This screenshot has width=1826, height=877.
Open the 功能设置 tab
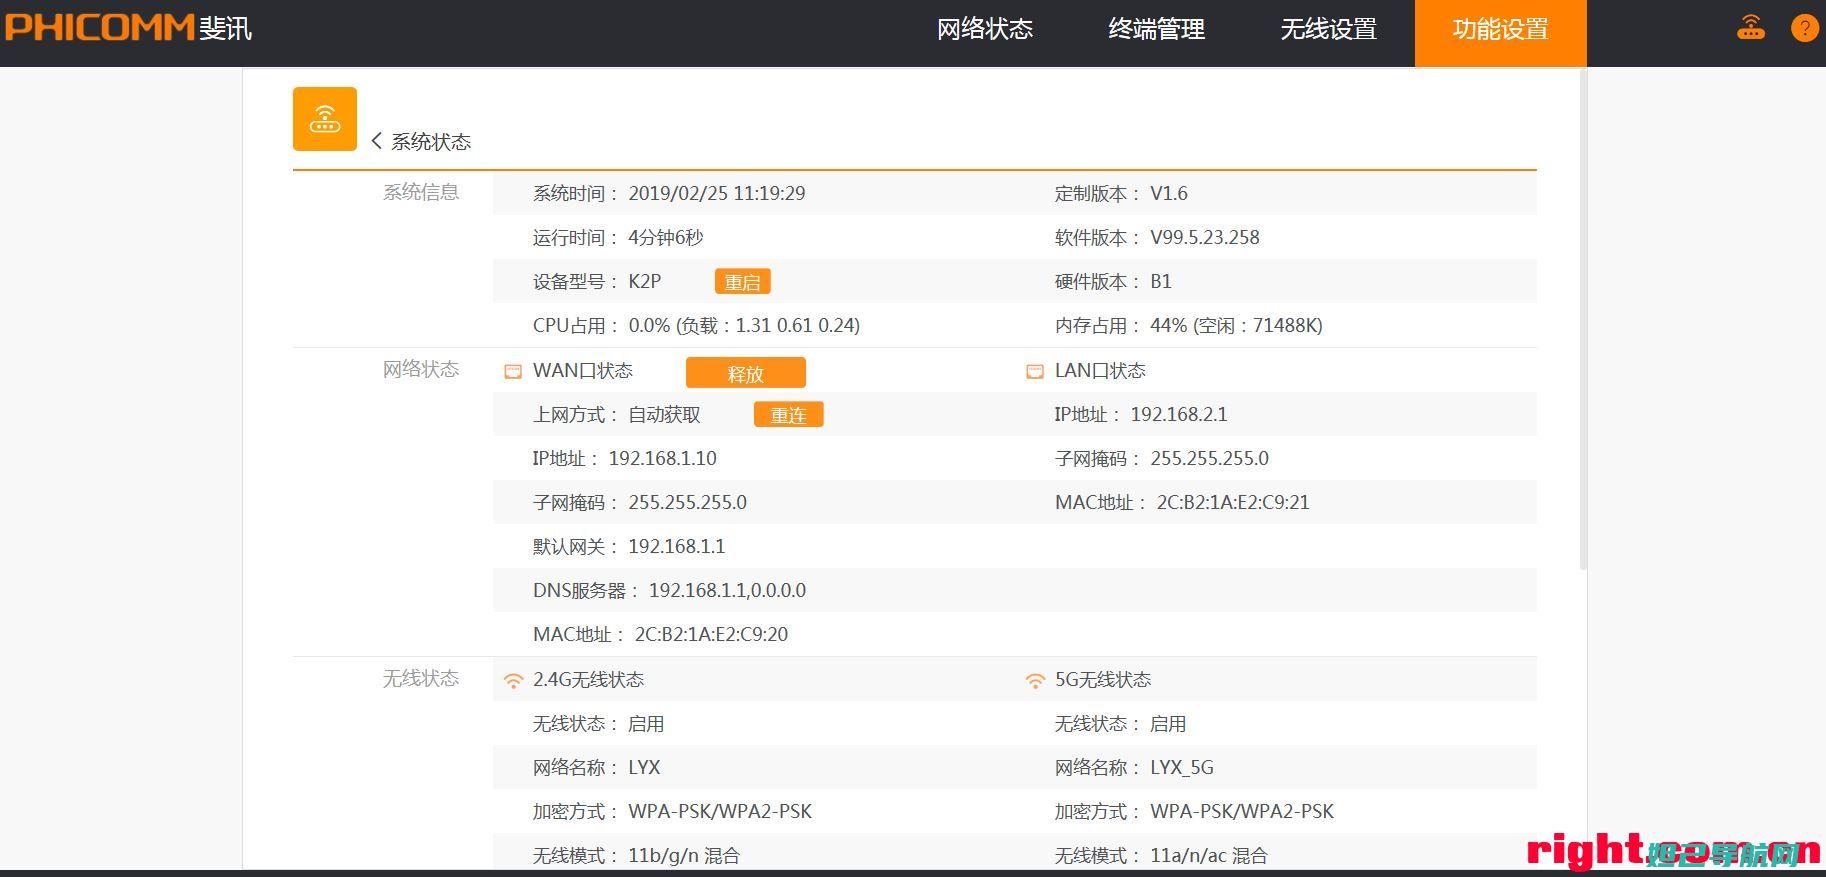(x=1500, y=33)
